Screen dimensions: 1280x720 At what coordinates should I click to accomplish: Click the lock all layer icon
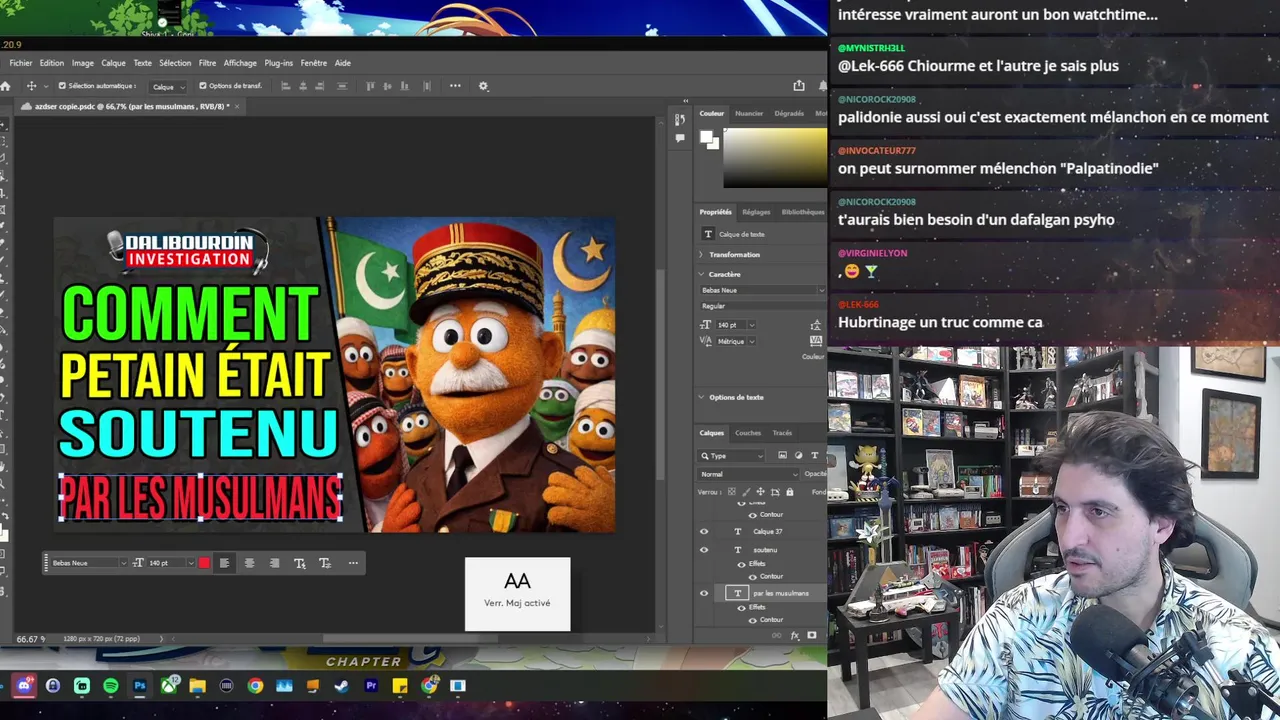(790, 492)
